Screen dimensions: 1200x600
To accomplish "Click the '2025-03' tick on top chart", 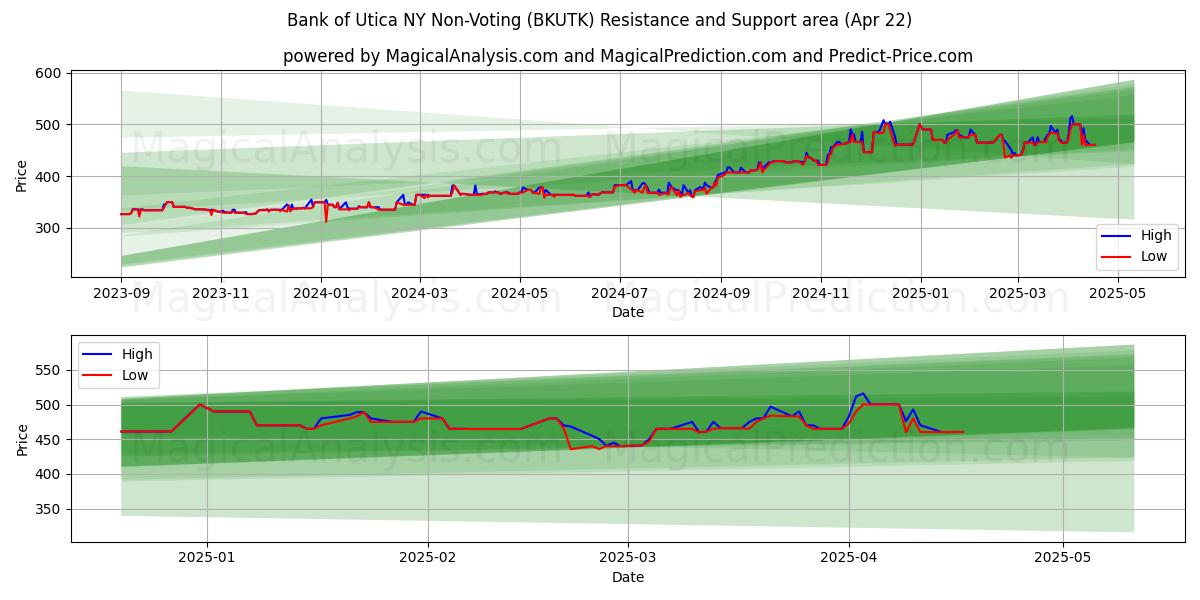I will pyautogui.click(x=1017, y=293).
